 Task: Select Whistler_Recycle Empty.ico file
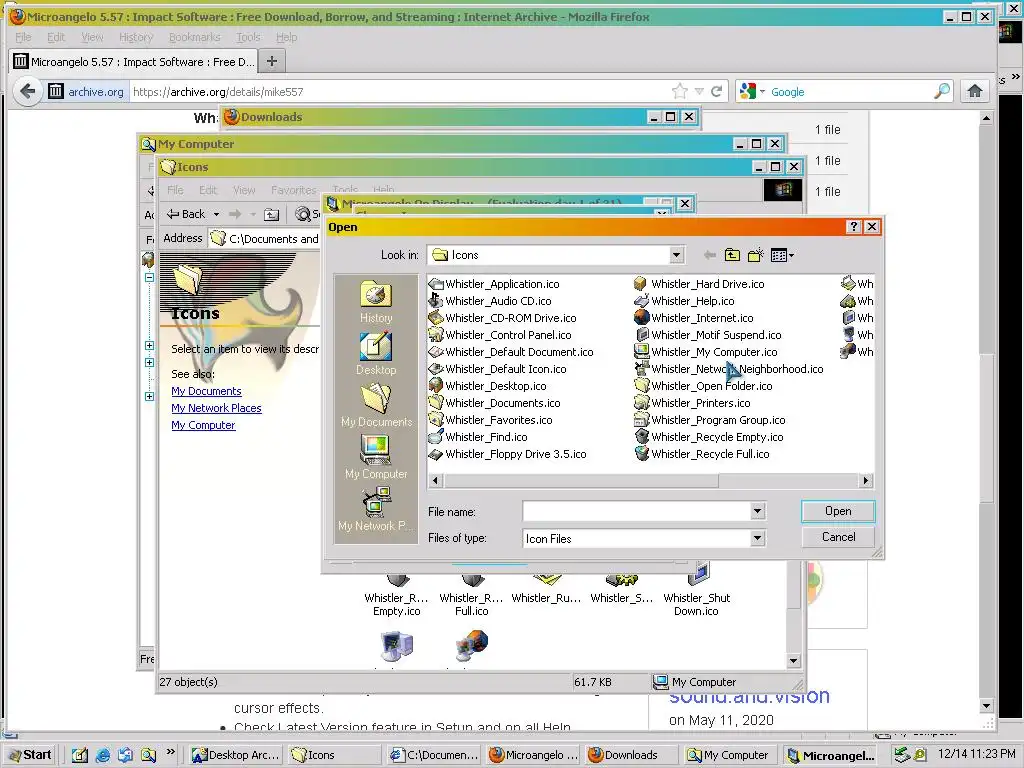(x=709, y=437)
